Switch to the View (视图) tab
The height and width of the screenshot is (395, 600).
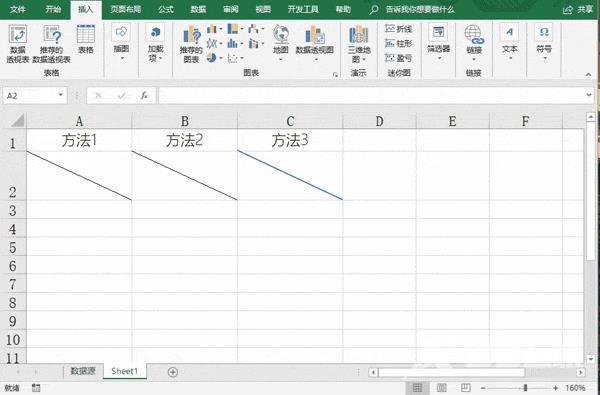pos(263,9)
